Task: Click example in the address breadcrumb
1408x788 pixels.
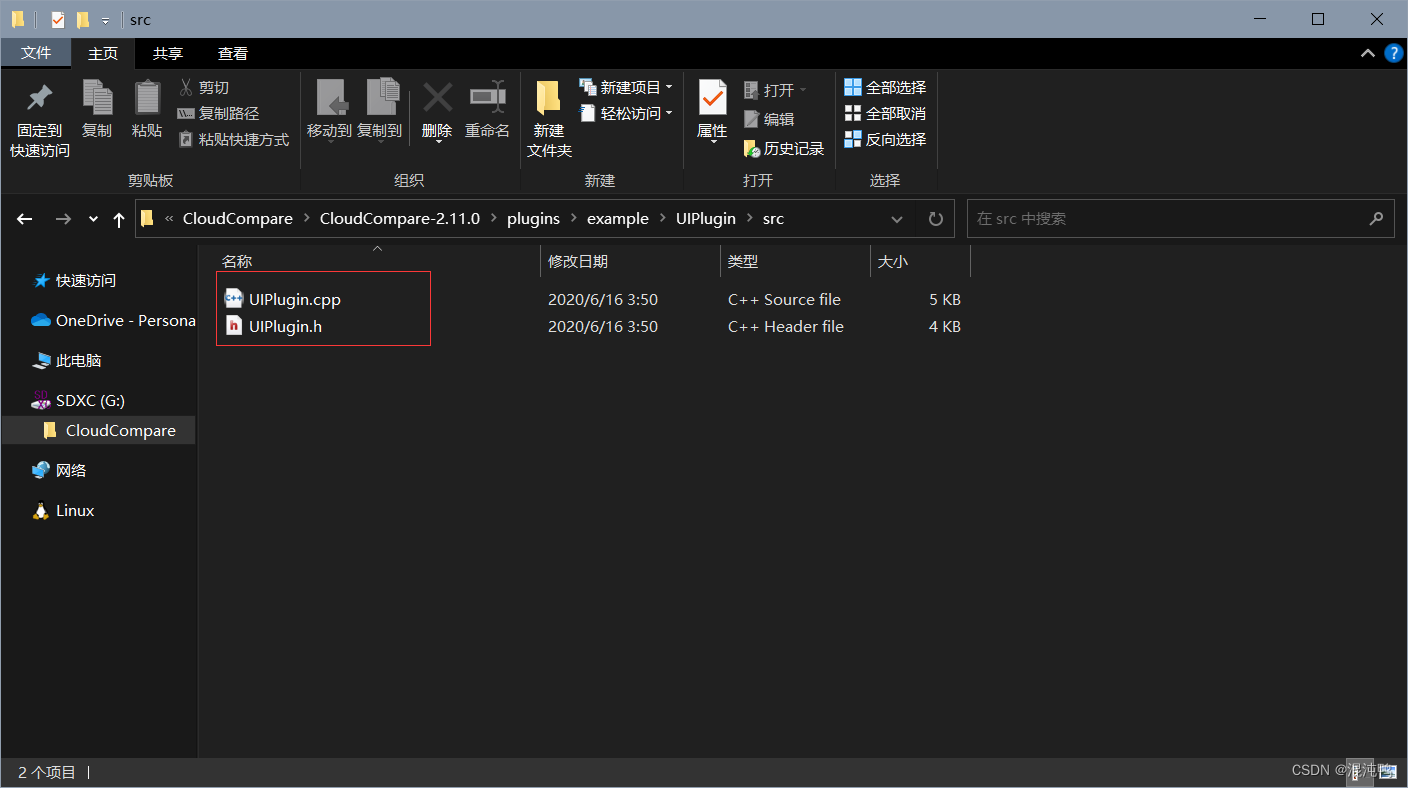Action: click(618, 219)
